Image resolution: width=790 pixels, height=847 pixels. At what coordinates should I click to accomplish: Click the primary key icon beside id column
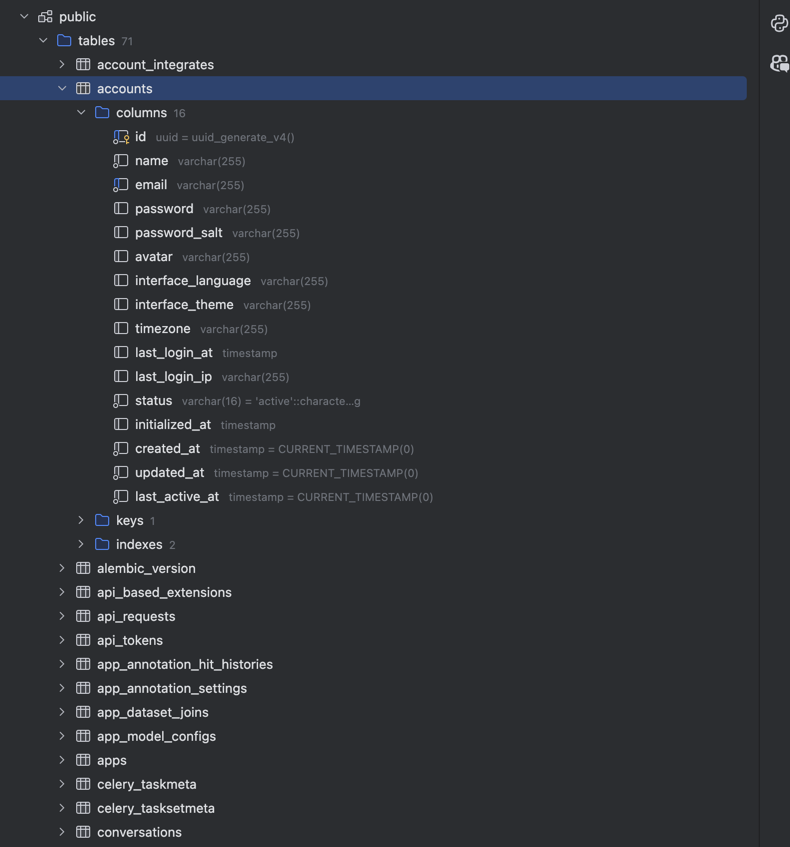[121, 137]
